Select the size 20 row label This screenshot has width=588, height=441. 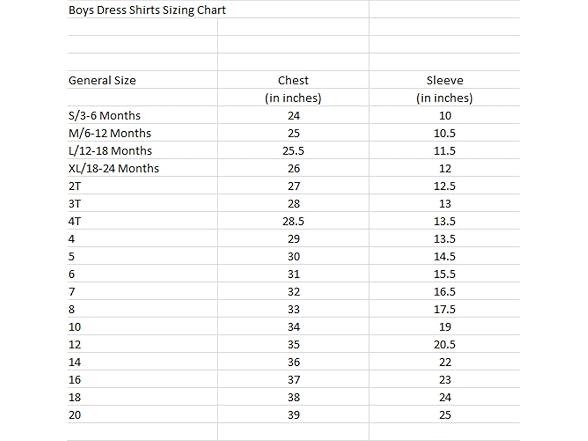coord(74,415)
